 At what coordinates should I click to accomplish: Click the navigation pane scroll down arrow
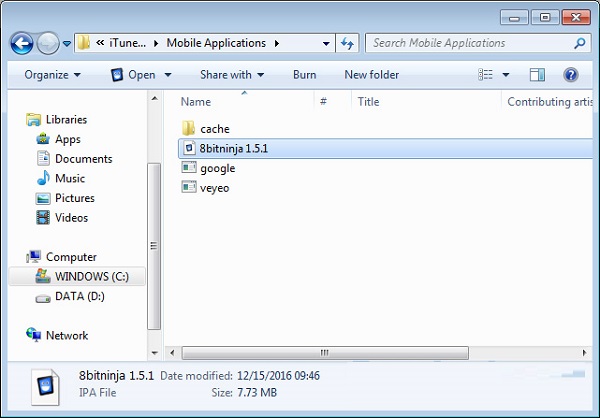154,353
